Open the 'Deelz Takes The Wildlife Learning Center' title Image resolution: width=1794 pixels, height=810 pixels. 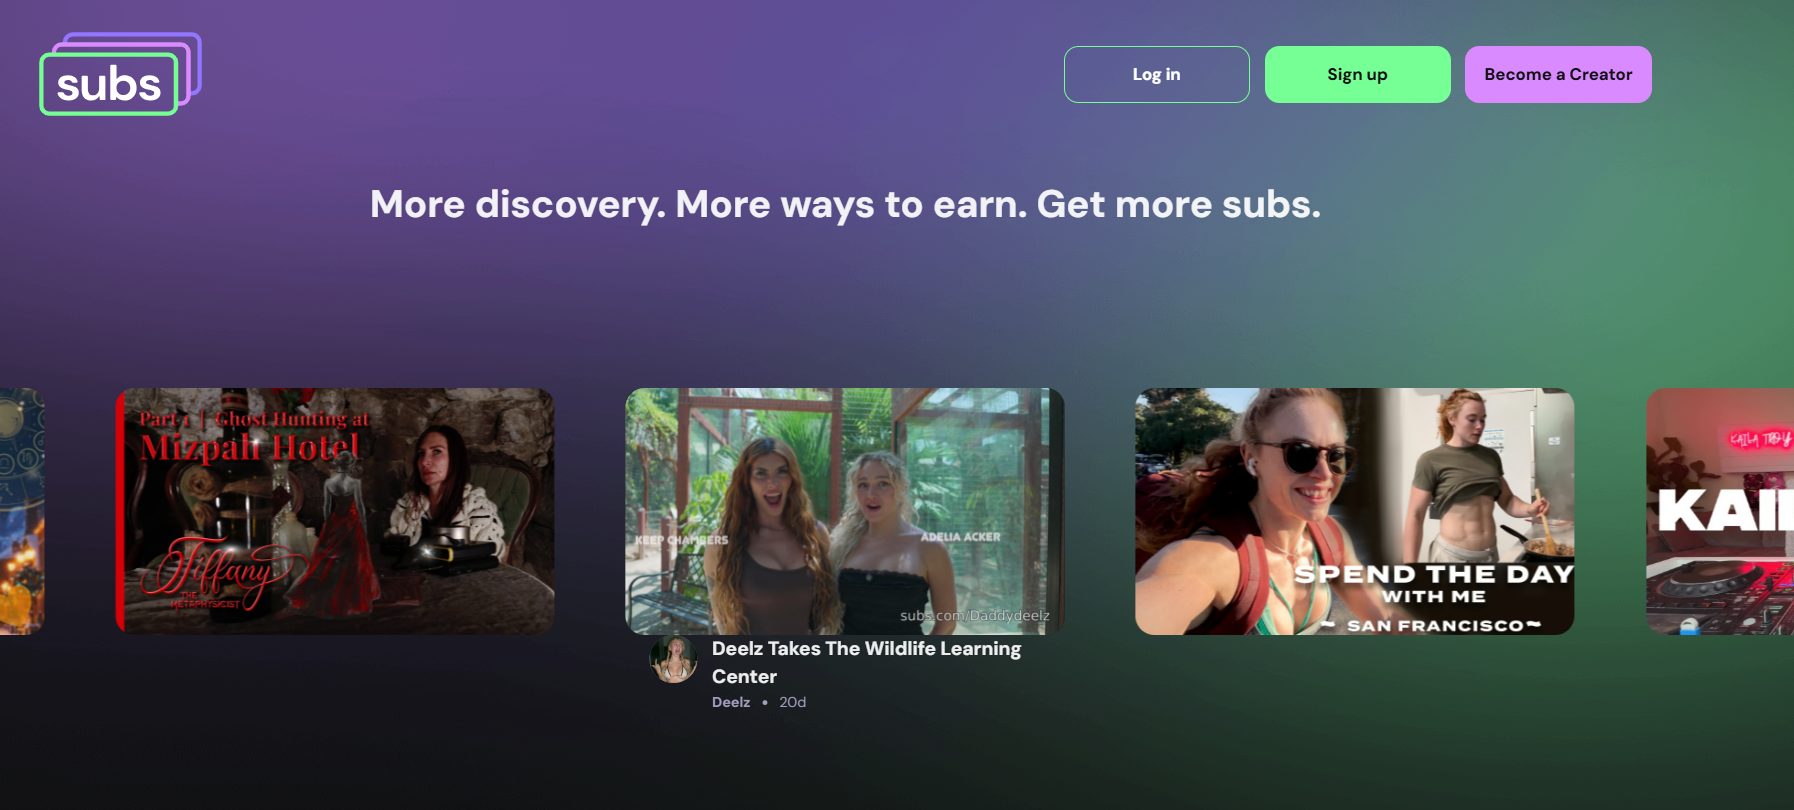(x=866, y=662)
